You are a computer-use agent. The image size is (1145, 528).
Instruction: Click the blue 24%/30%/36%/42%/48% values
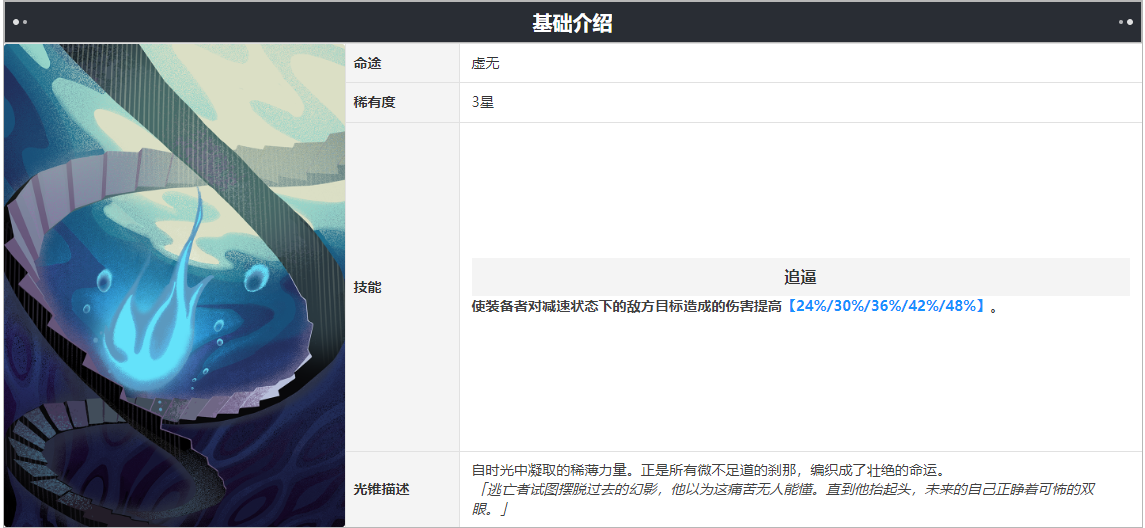pyautogui.click(x=886, y=307)
